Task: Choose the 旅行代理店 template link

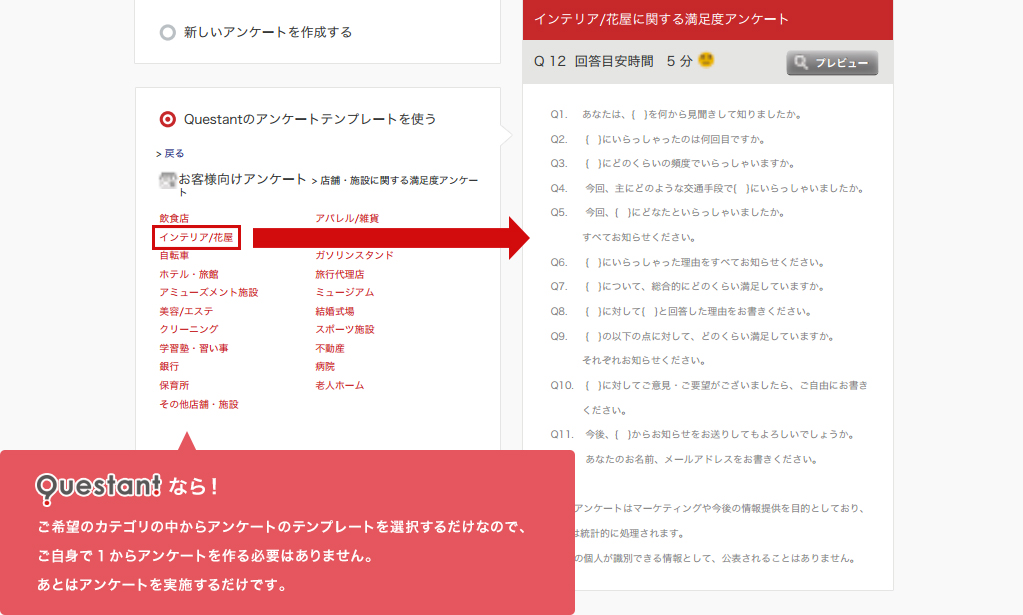Action: tap(340, 275)
